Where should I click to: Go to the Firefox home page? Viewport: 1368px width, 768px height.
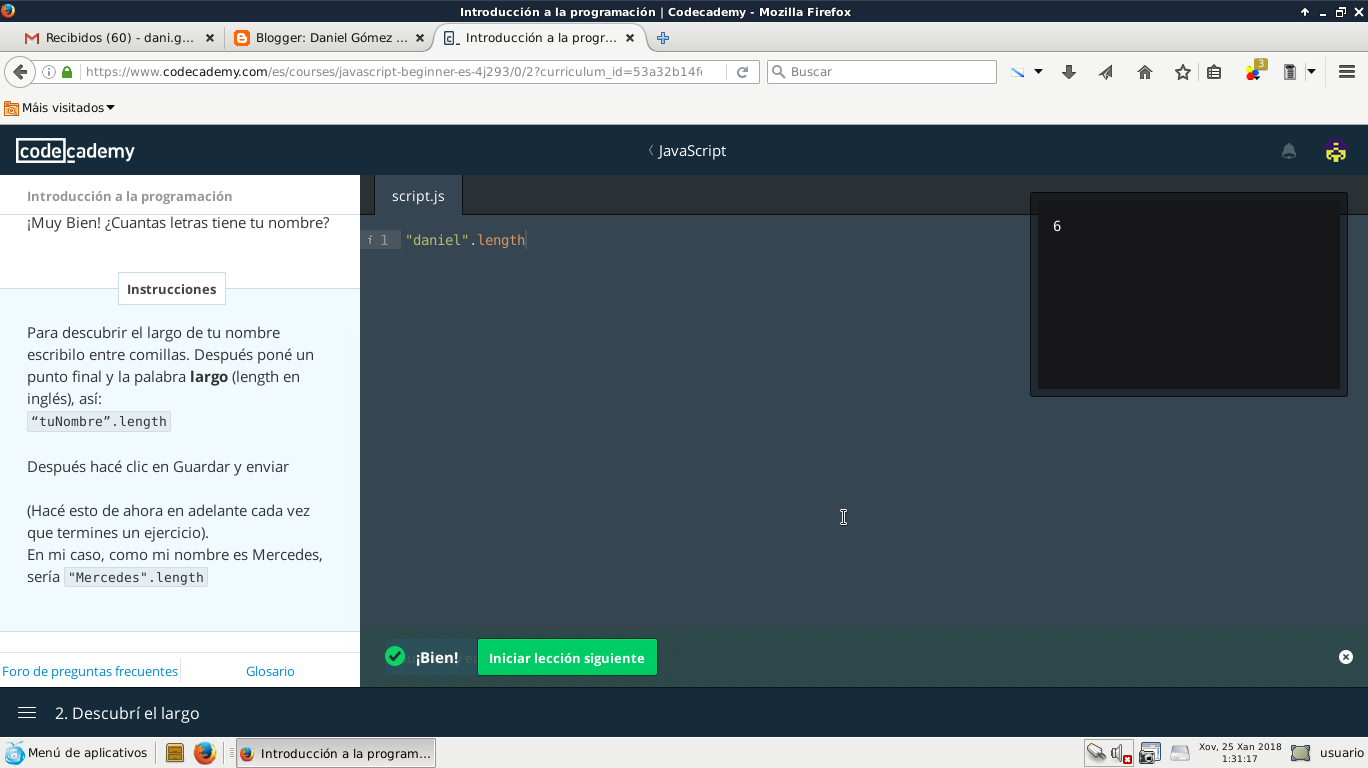coord(1145,72)
